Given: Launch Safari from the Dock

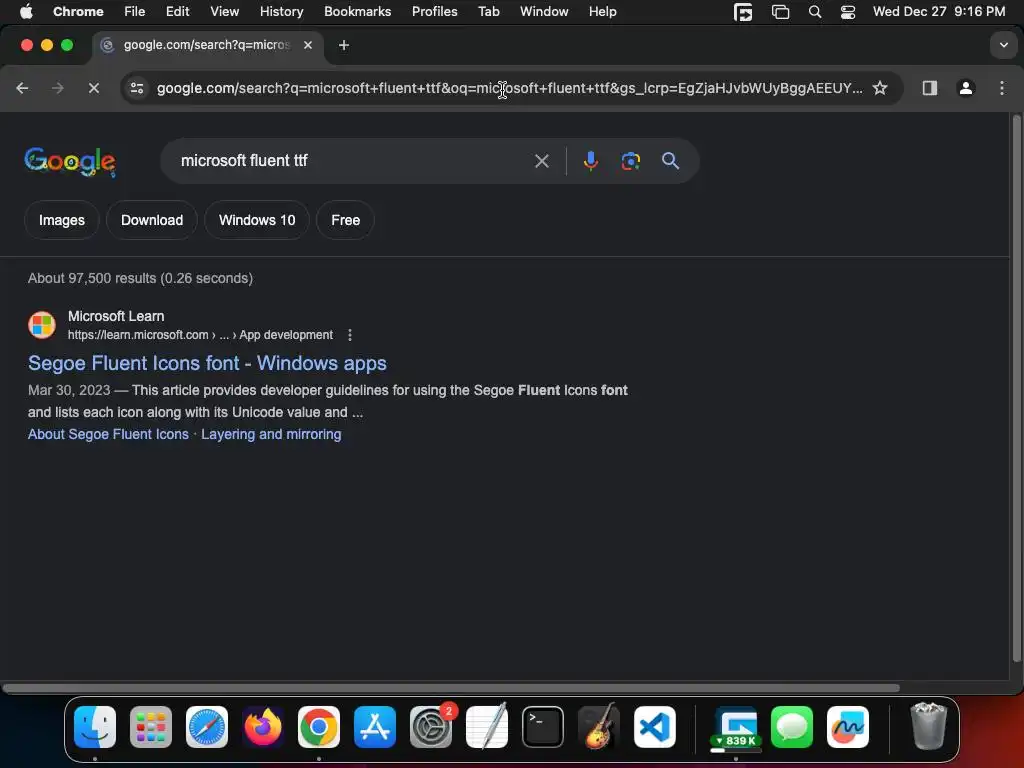Looking at the screenshot, I should tap(207, 727).
